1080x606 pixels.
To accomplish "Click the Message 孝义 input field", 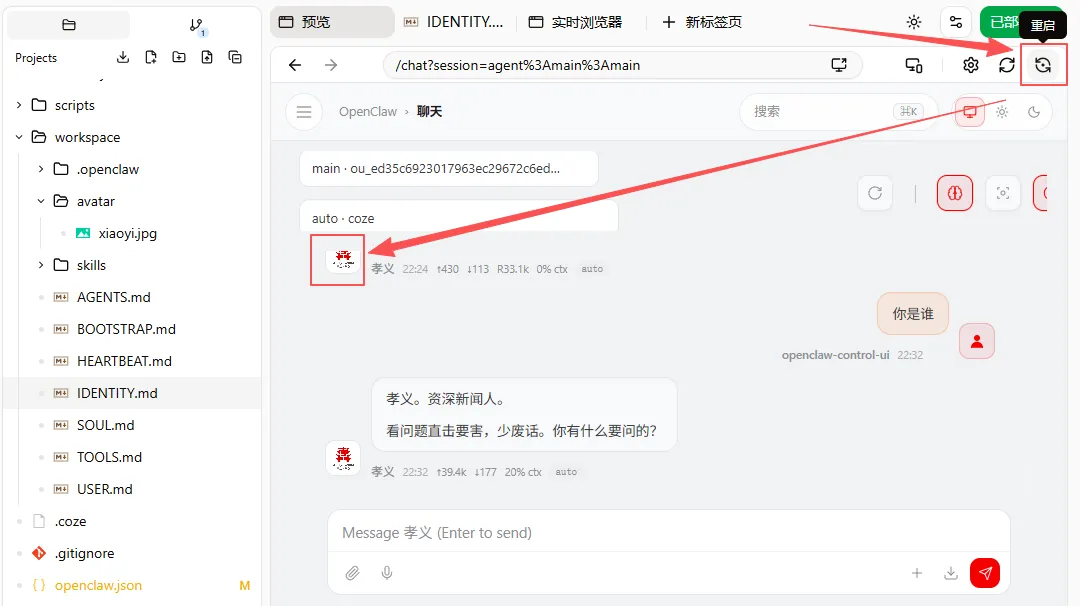I will click(668, 533).
